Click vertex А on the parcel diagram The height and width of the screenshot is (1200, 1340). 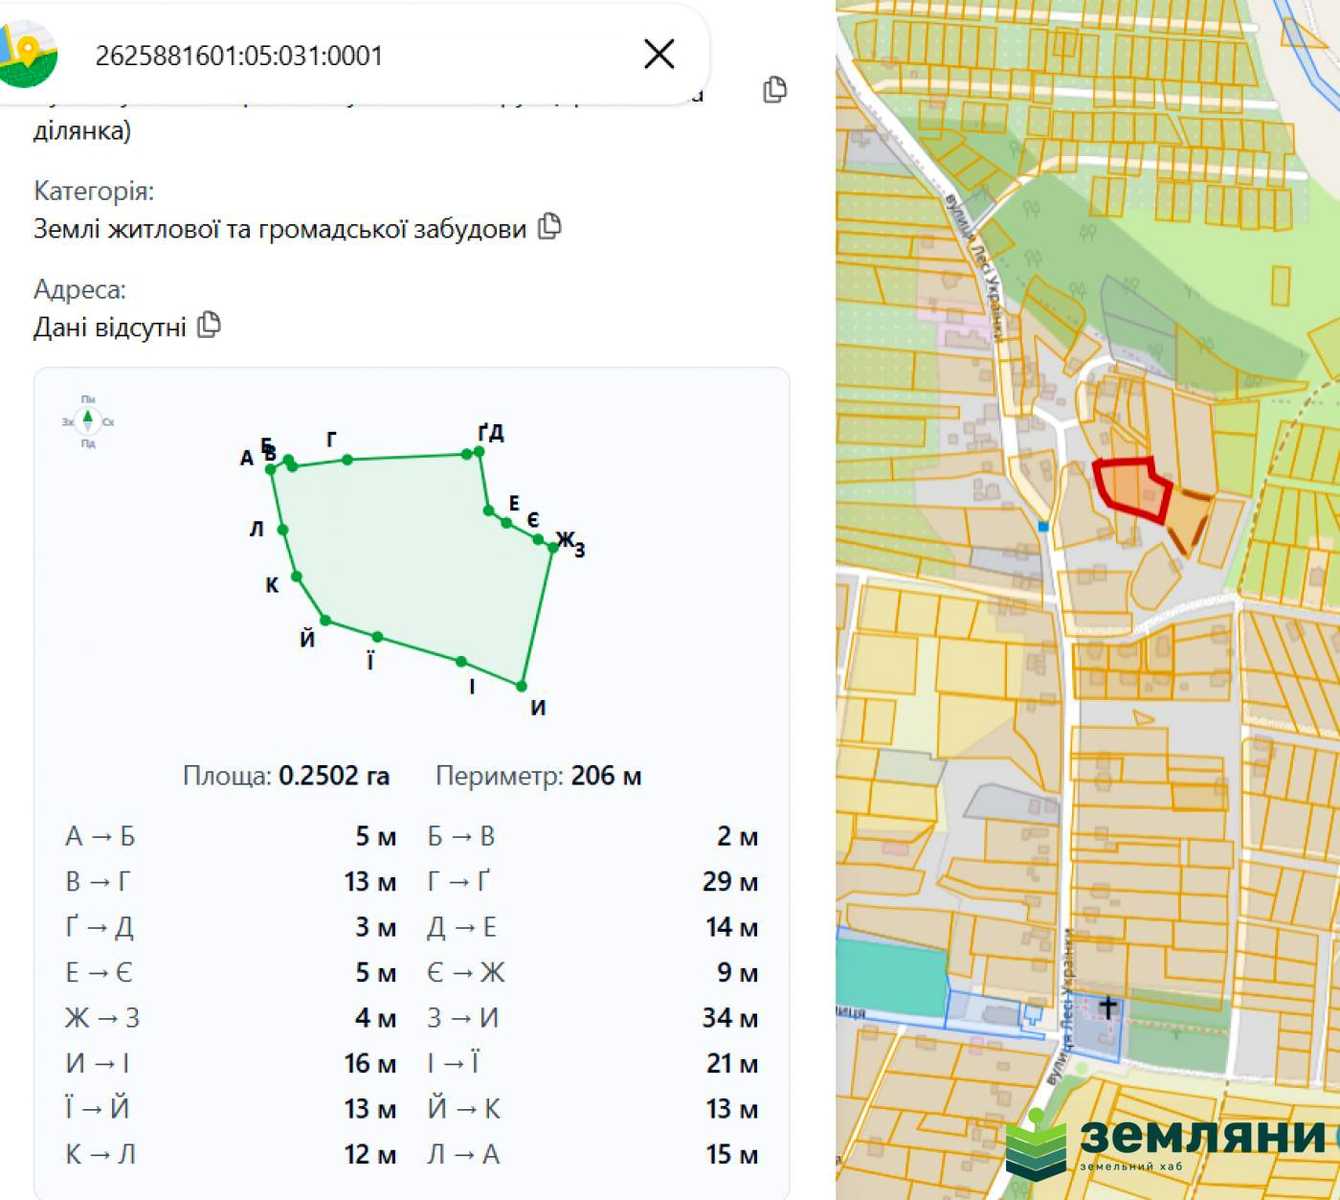point(270,469)
